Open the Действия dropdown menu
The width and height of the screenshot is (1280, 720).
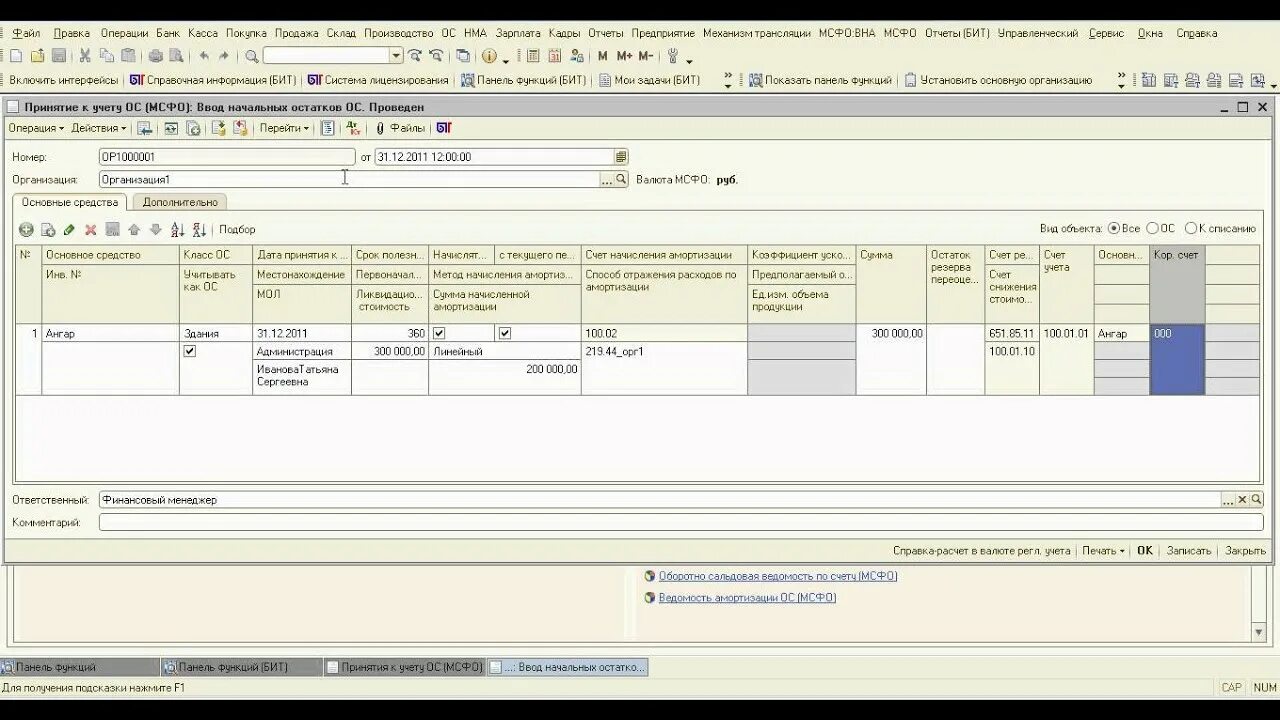(x=98, y=128)
